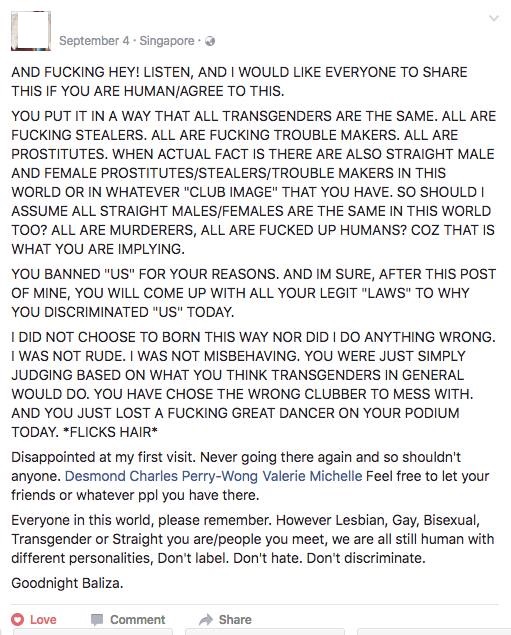Click the speech bubble Comment icon
This screenshot has width=511, height=635.
97,620
